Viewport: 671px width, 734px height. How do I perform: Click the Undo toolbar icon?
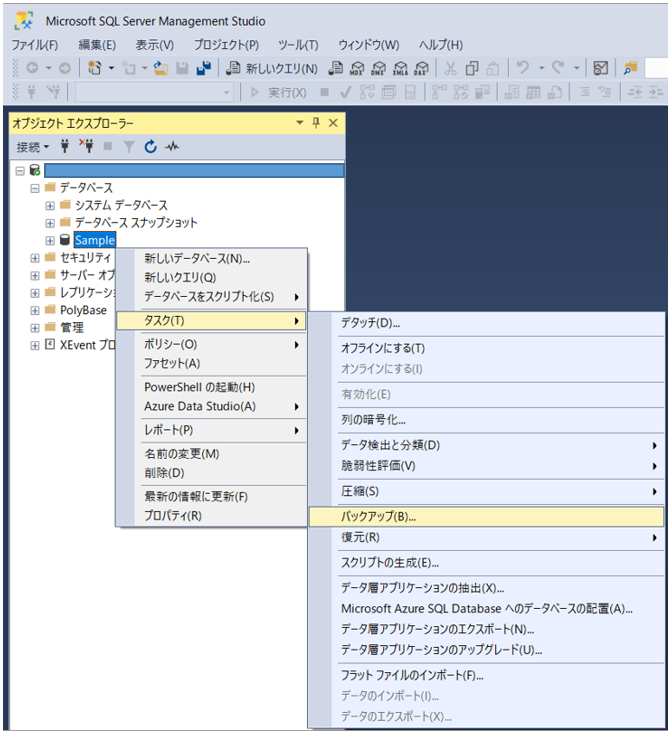coord(522,68)
